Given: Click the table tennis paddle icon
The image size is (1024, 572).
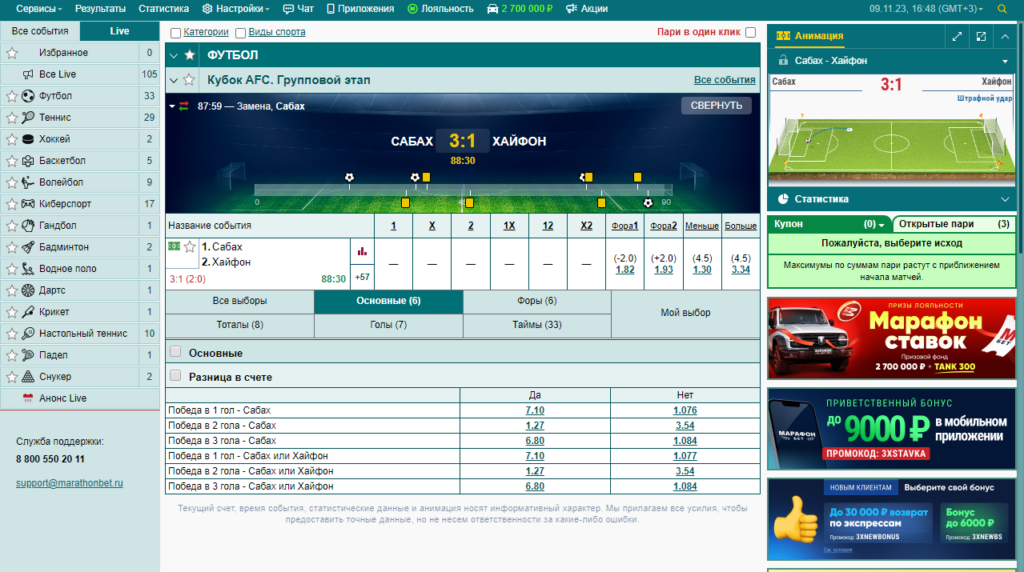Looking at the screenshot, I should click(x=28, y=333).
